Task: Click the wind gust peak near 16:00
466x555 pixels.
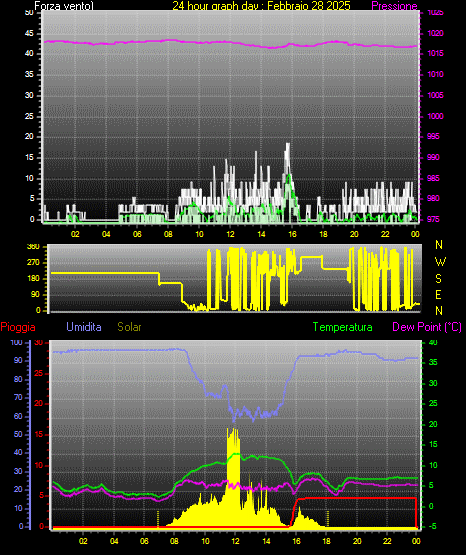Action: [288, 144]
